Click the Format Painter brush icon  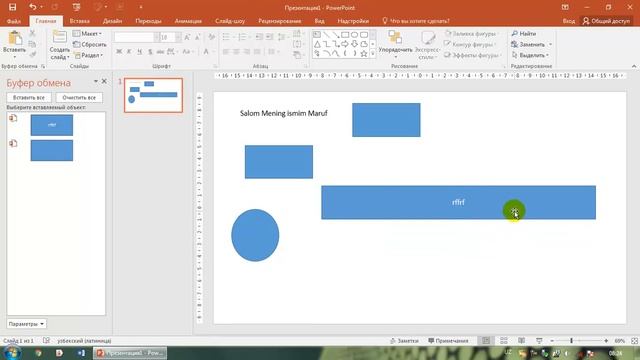32,55
